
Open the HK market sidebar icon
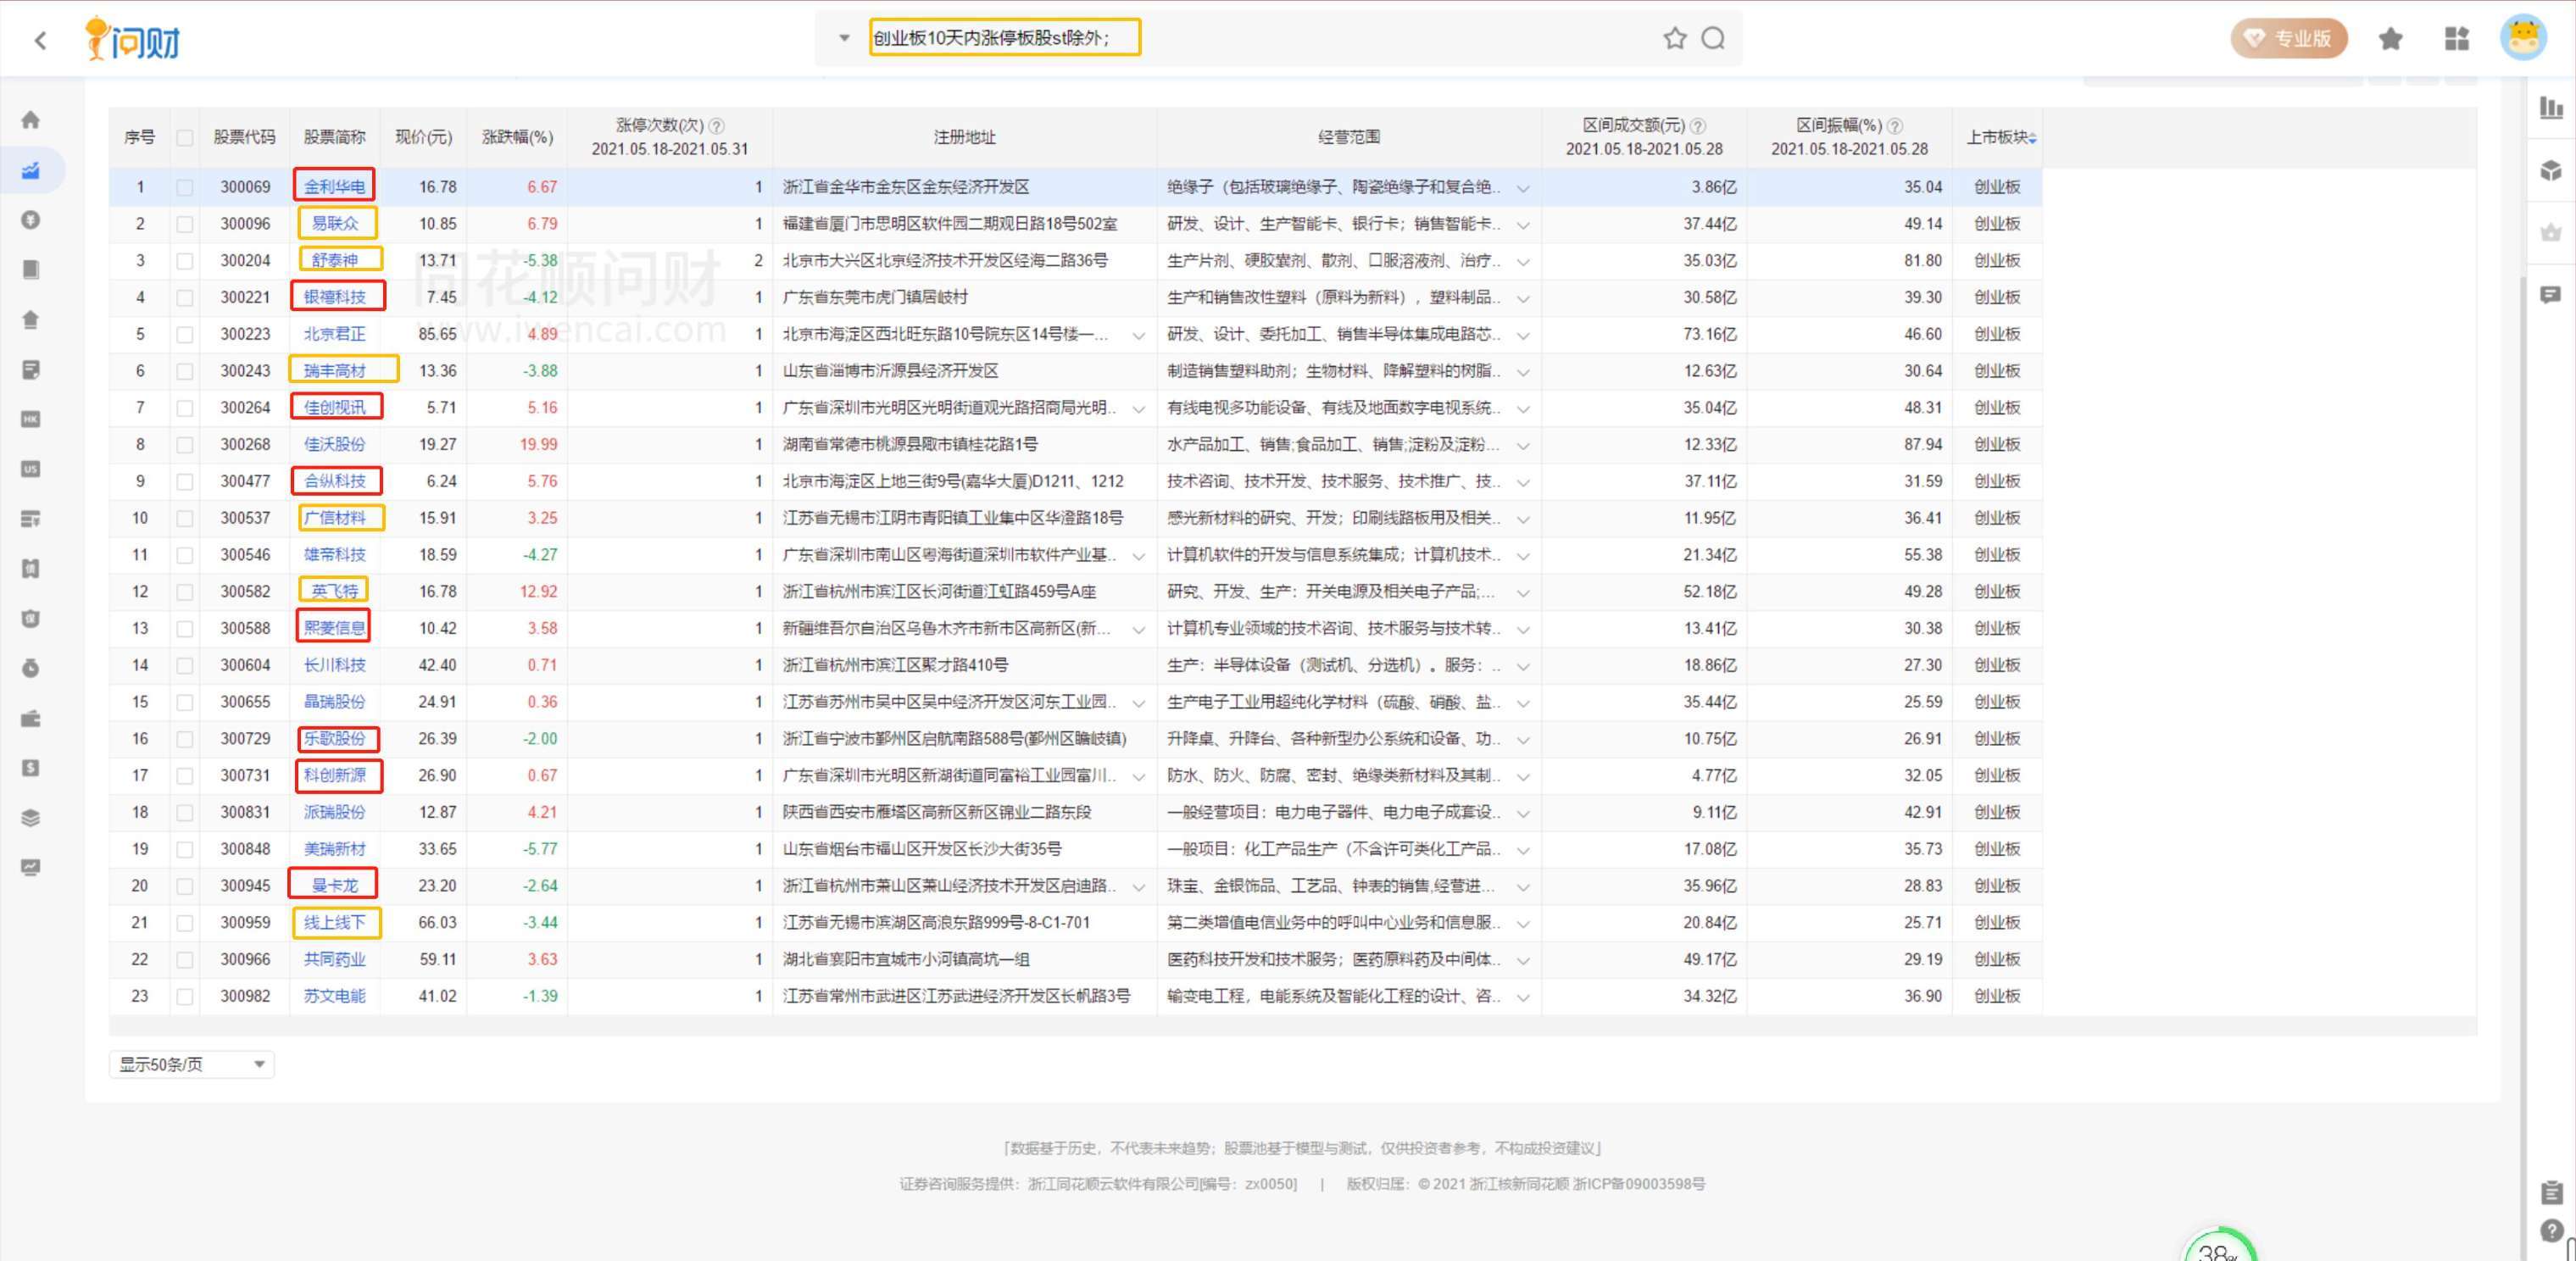click(x=31, y=419)
